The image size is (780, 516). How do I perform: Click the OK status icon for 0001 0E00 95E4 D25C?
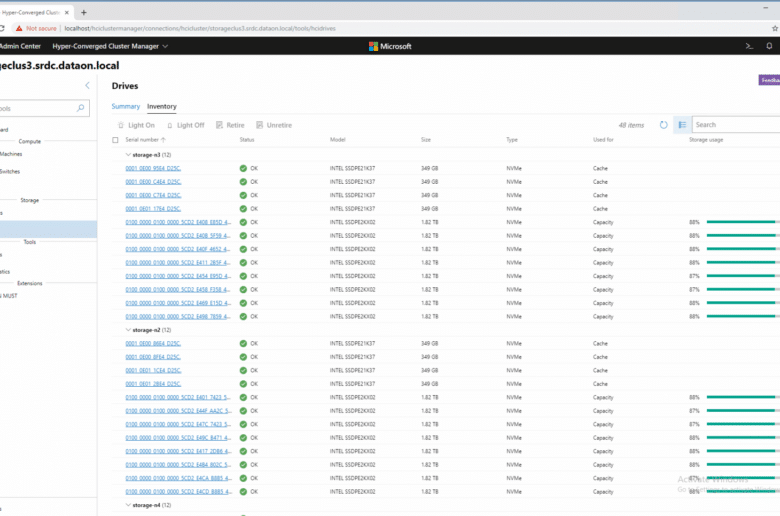coord(243,168)
